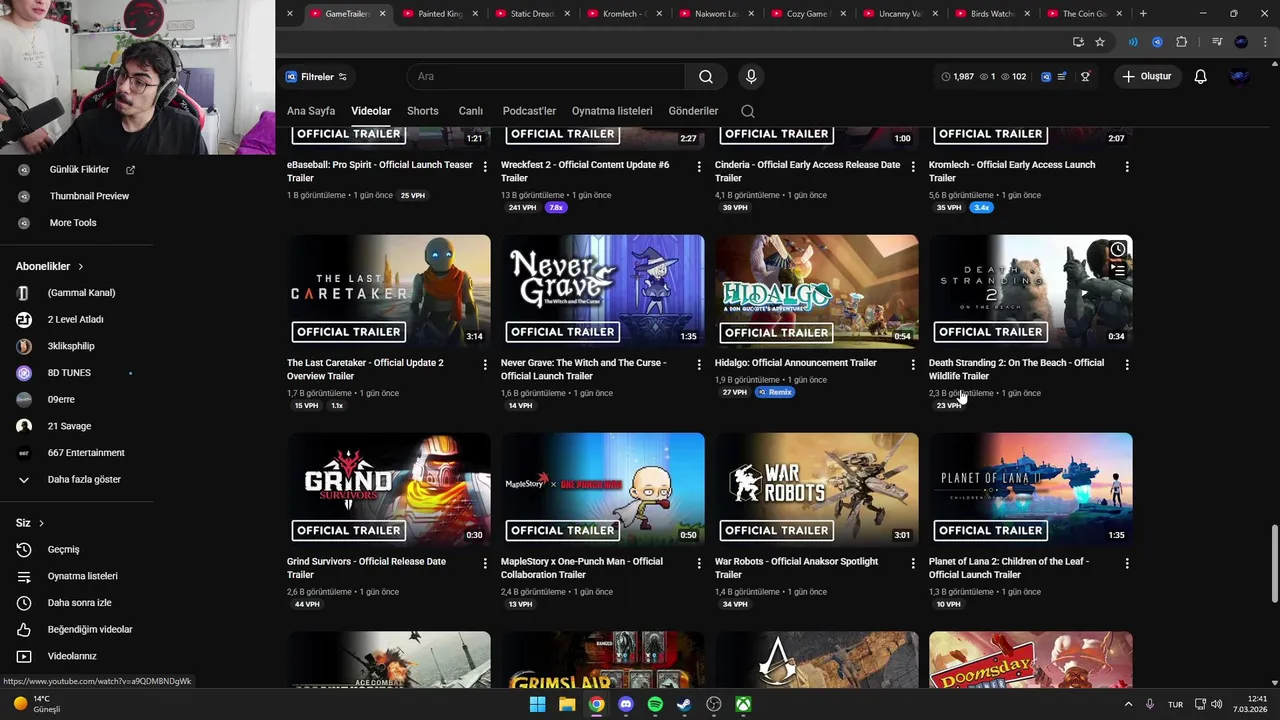1280x720 pixels.
Task: Open Steam from the taskbar
Action: click(684, 704)
